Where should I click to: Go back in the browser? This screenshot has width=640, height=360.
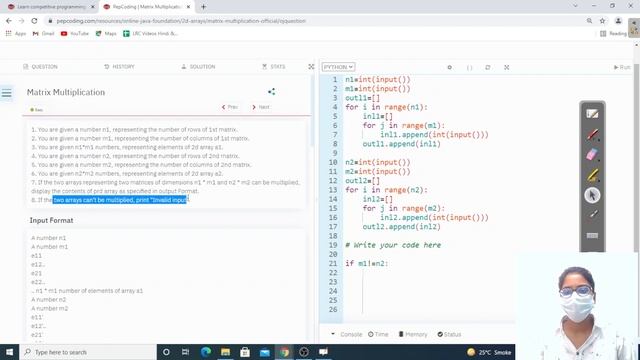click(x=9, y=21)
